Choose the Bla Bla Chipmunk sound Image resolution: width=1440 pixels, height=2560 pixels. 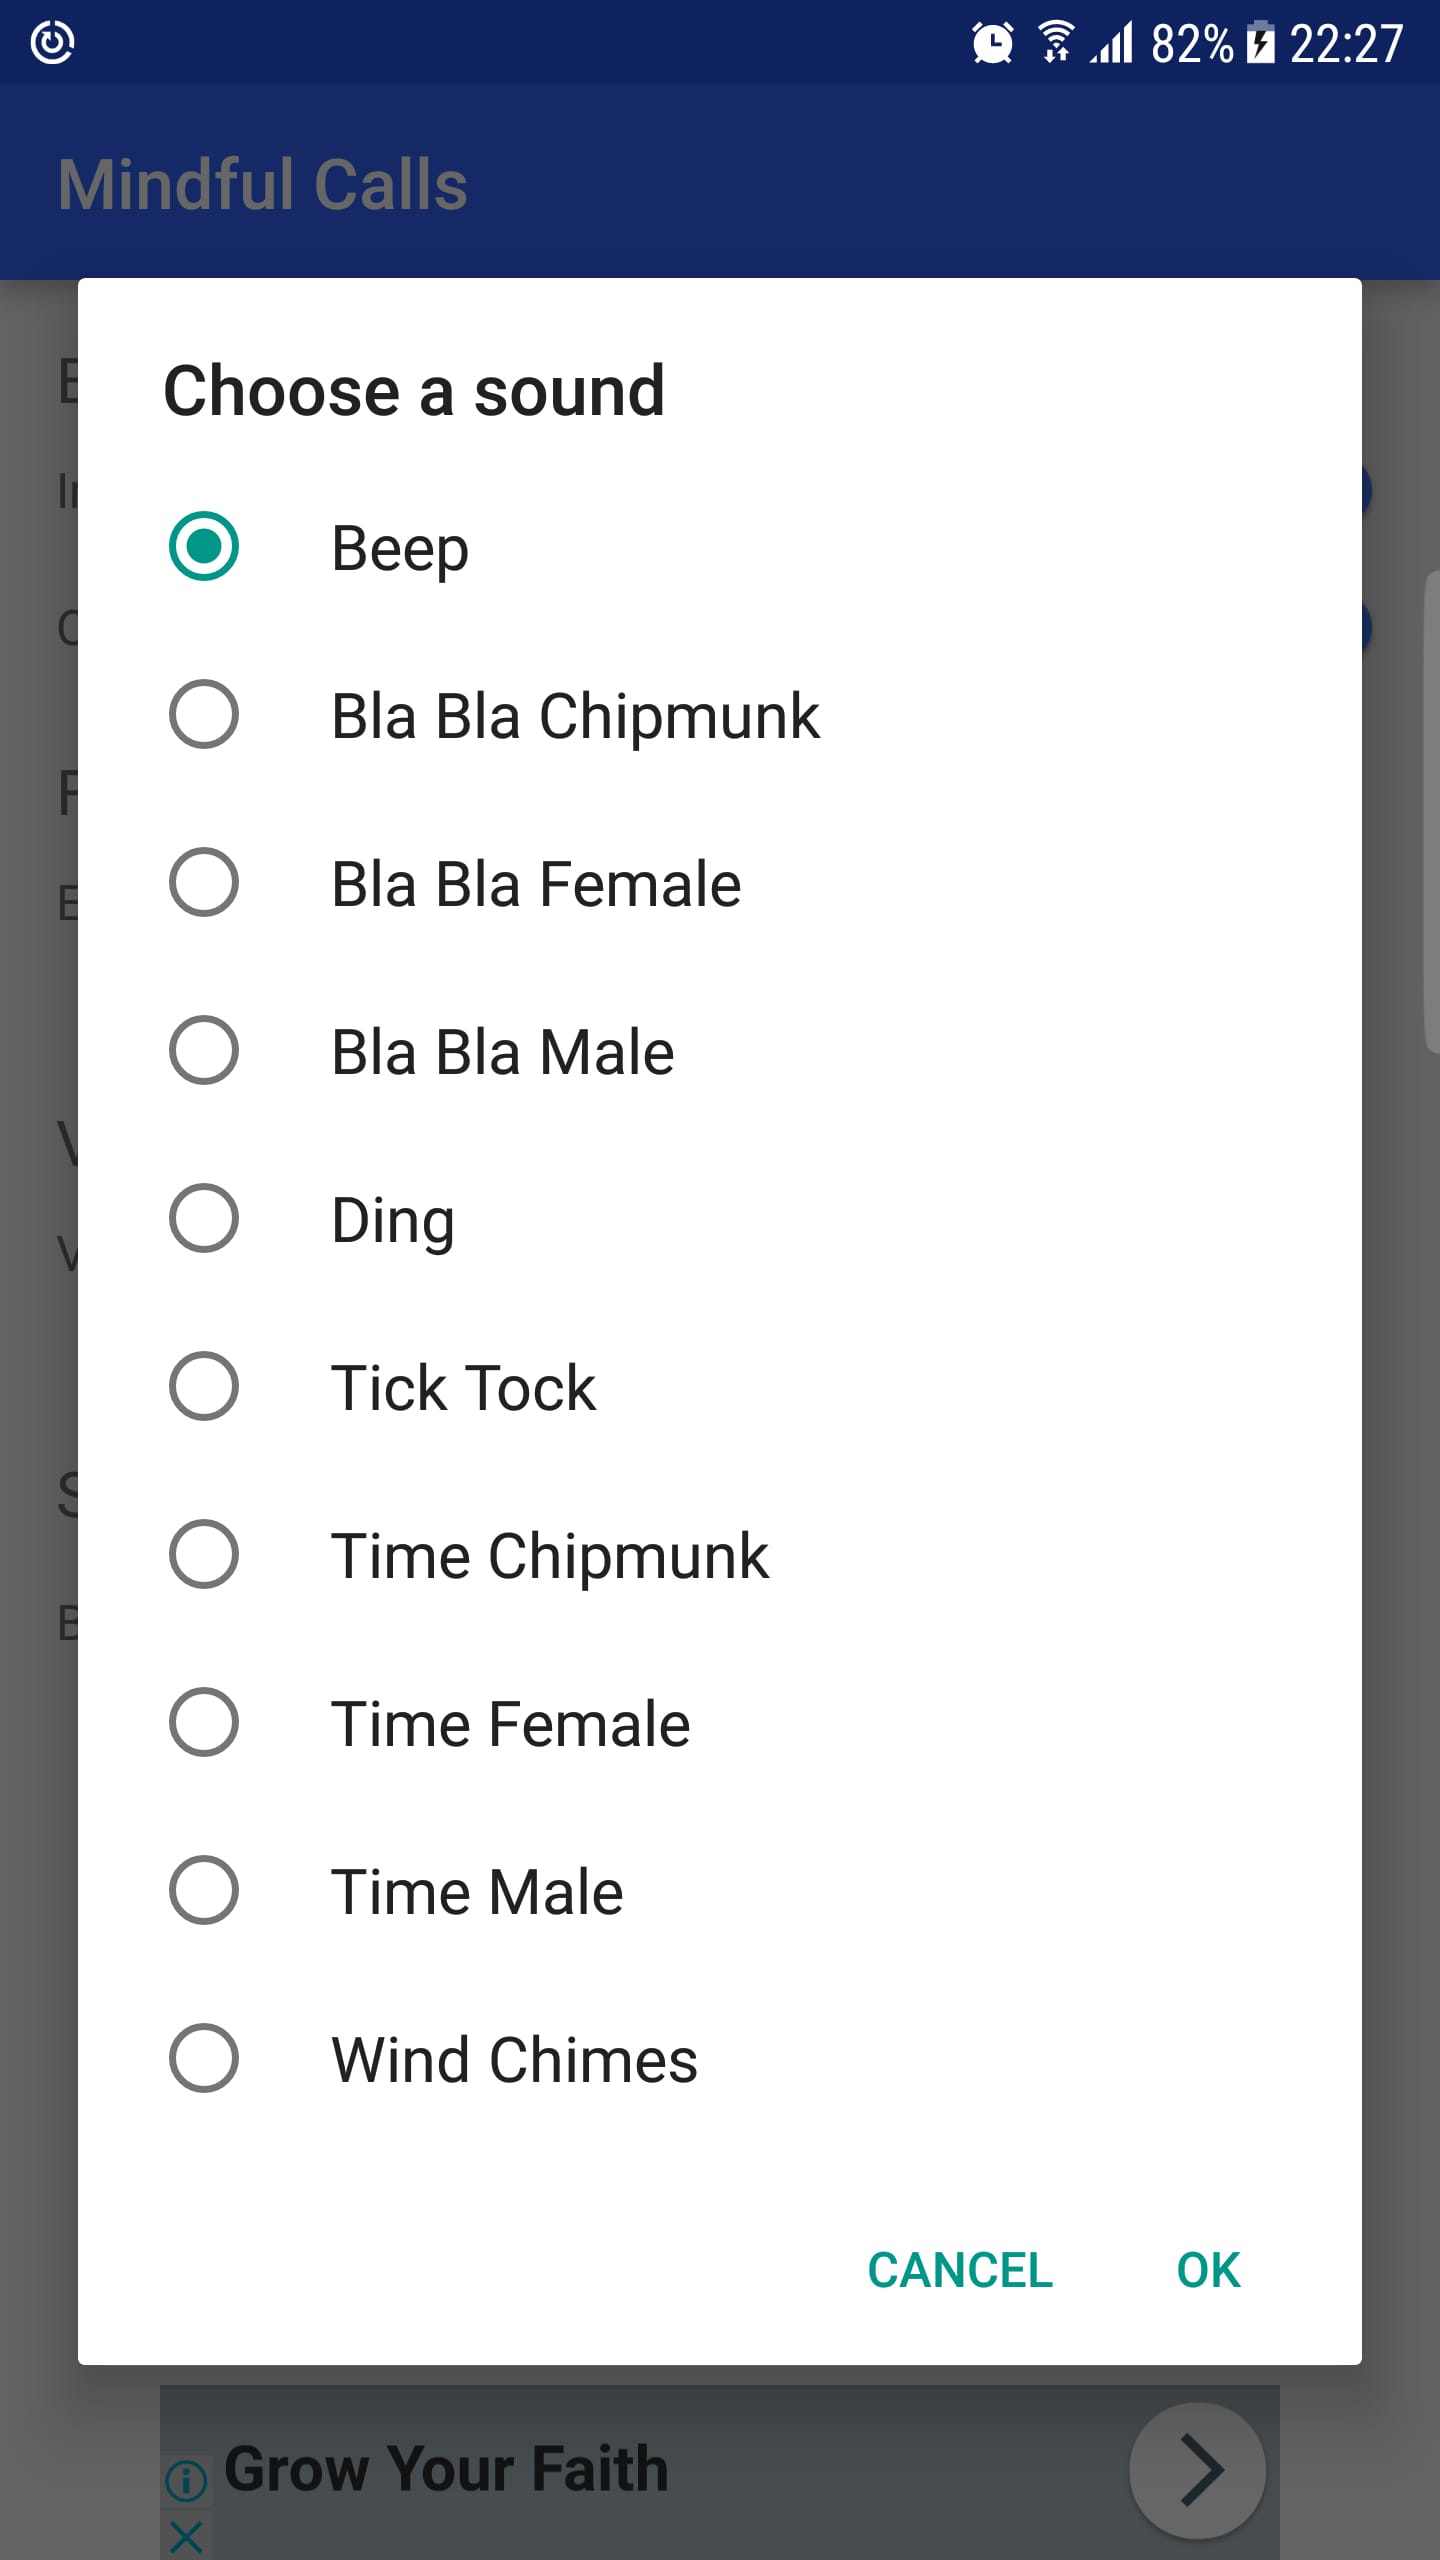click(x=204, y=714)
